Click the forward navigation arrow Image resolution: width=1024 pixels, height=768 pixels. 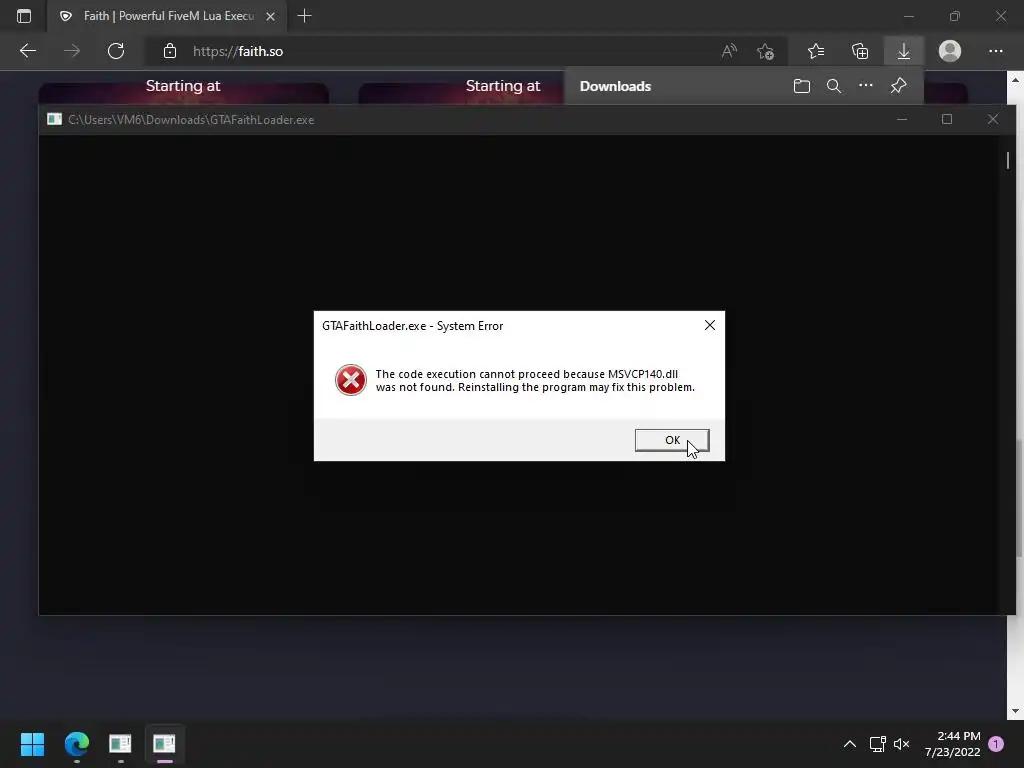pyautogui.click(x=72, y=51)
